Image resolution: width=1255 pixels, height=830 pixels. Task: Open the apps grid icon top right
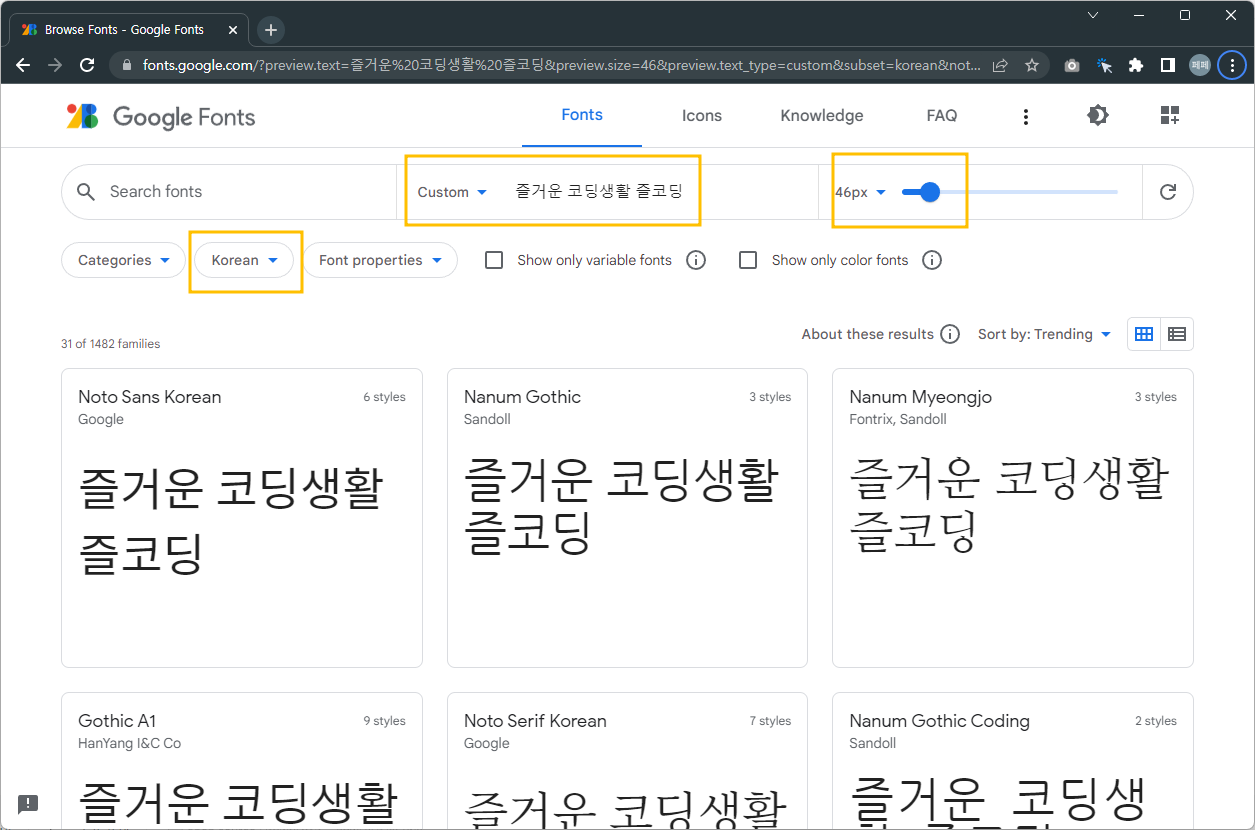(1169, 115)
